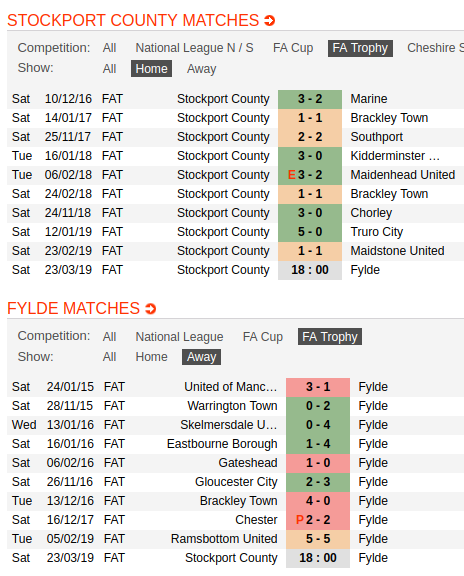Show Away matches for Stockport County

(201, 69)
